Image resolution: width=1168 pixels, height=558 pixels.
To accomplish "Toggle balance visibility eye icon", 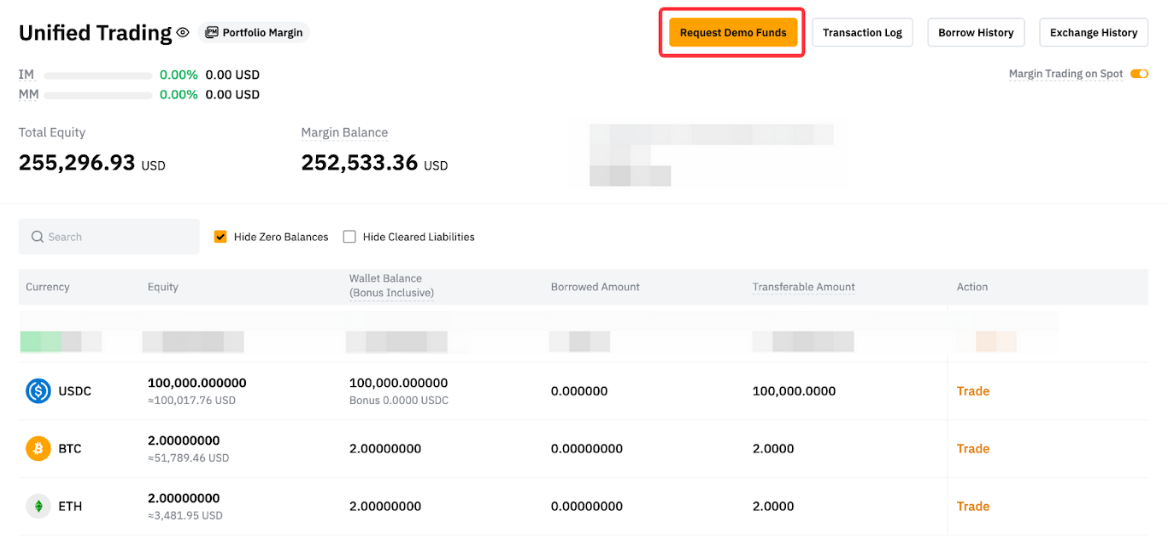I will 183,33.
